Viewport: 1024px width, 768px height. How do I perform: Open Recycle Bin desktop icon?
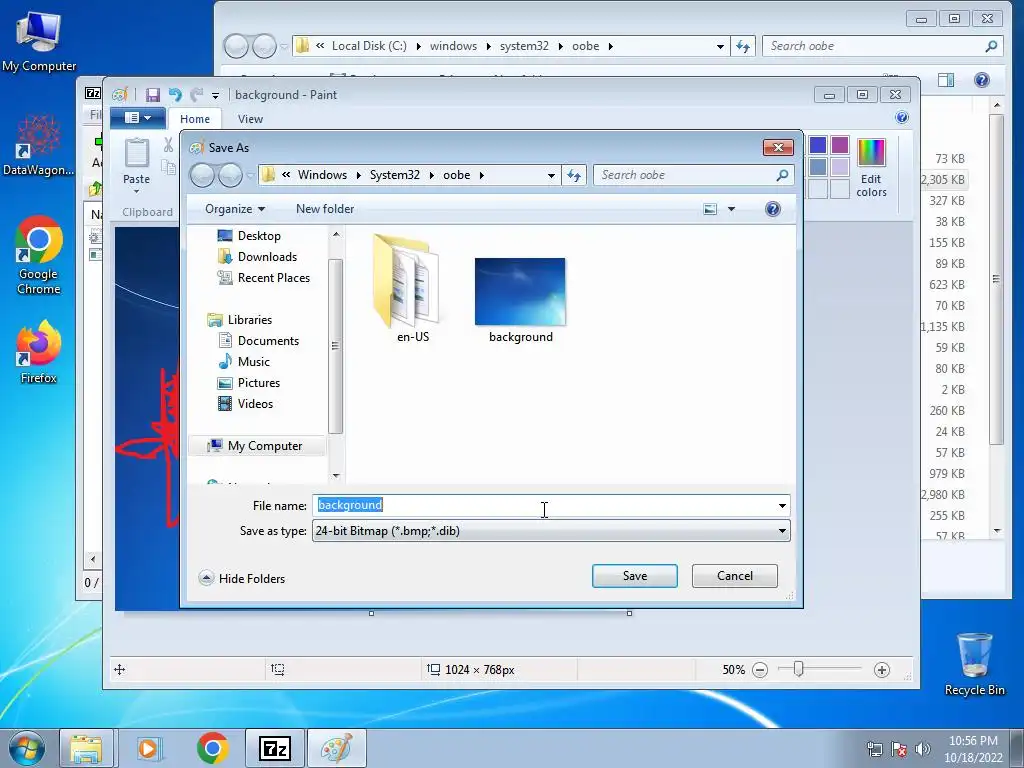click(974, 664)
